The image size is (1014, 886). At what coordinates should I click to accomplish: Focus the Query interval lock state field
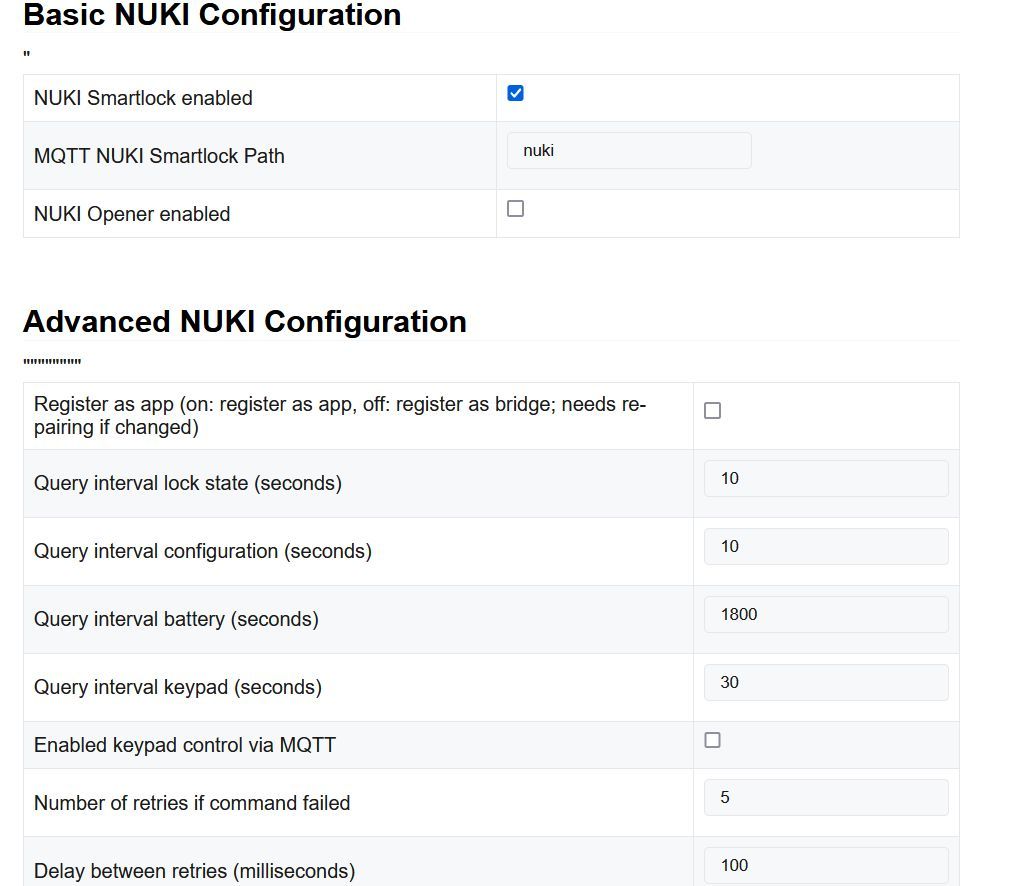tap(826, 479)
